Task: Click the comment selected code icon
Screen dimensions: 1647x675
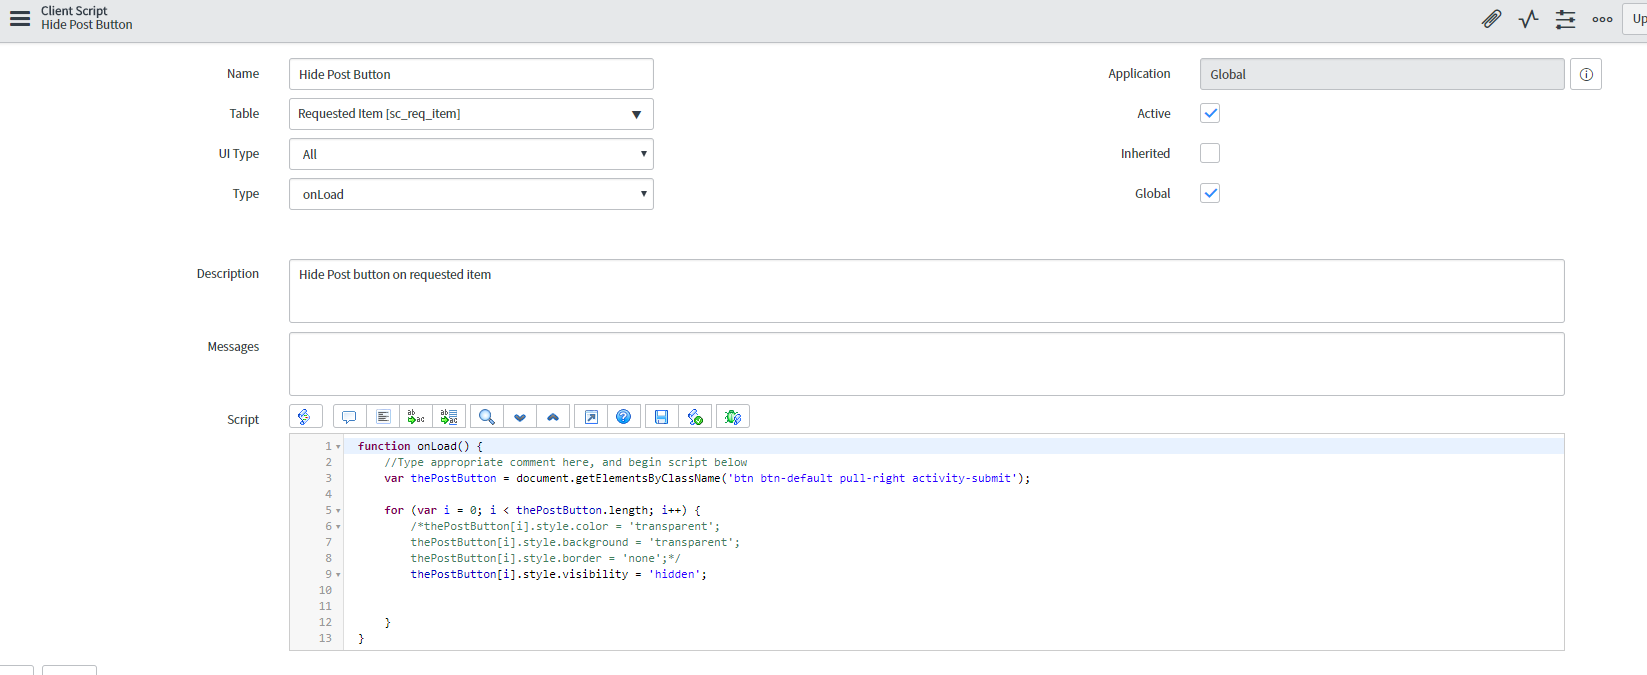Action: (349, 417)
